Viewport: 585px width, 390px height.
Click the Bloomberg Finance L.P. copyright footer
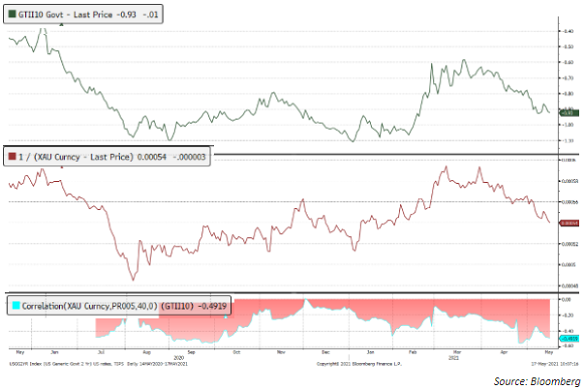click(359, 364)
